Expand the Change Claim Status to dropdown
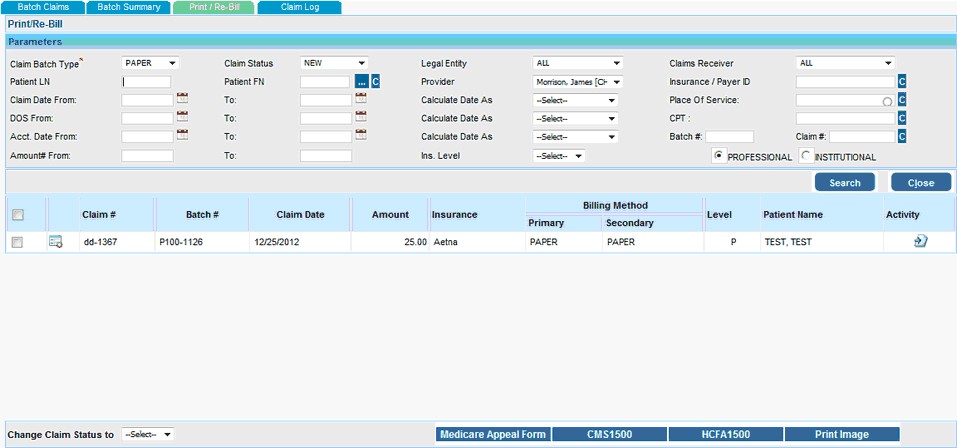The width and height of the screenshot is (957, 448). pos(148,435)
